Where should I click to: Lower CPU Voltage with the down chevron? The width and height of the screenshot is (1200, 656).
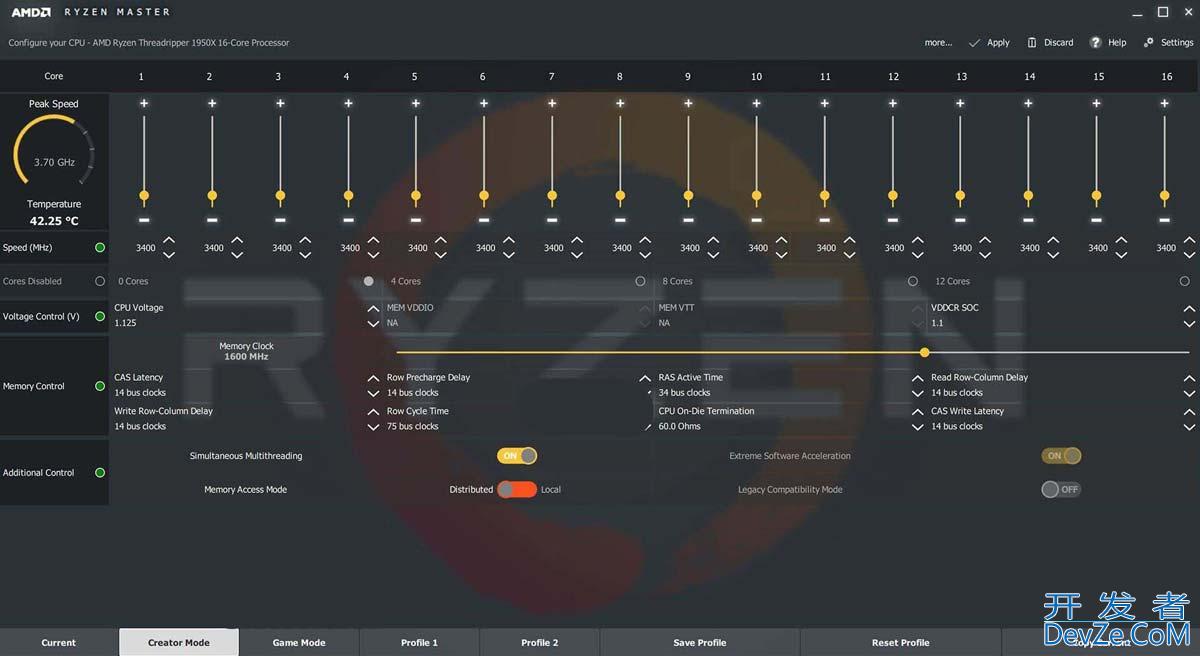[373, 324]
